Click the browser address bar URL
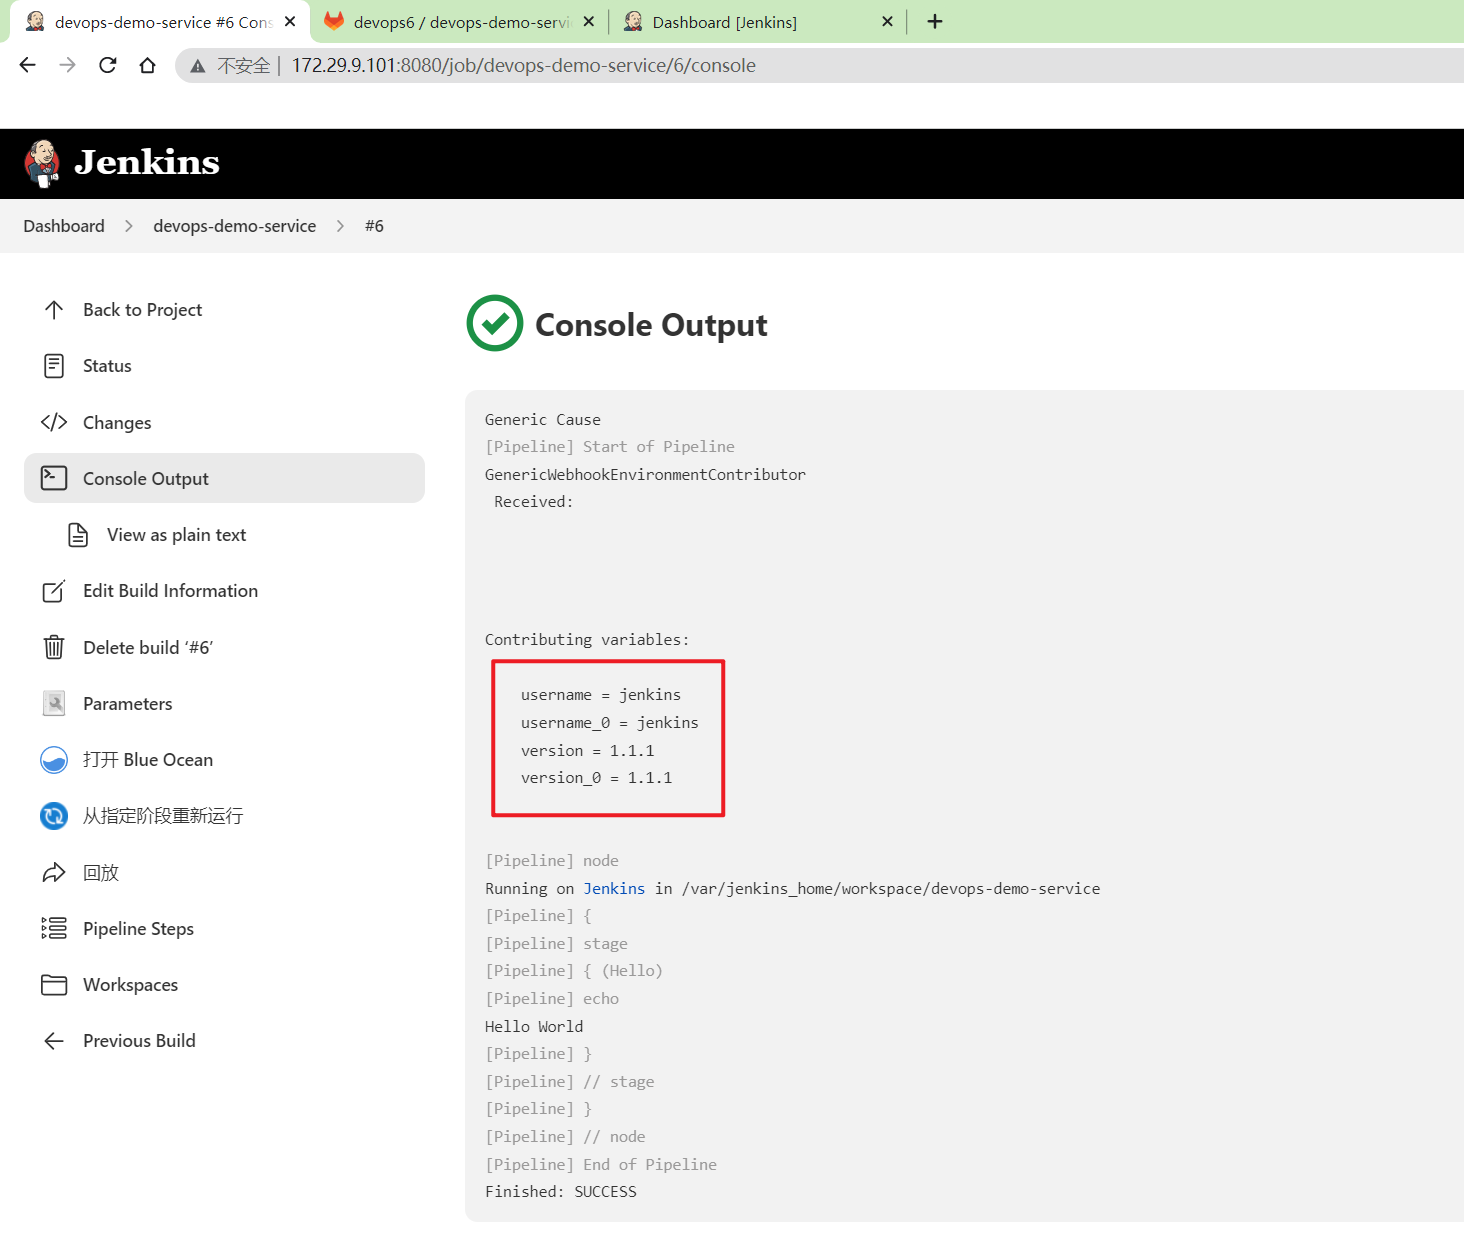Image resolution: width=1464 pixels, height=1248 pixels. (x=523, y=65)
